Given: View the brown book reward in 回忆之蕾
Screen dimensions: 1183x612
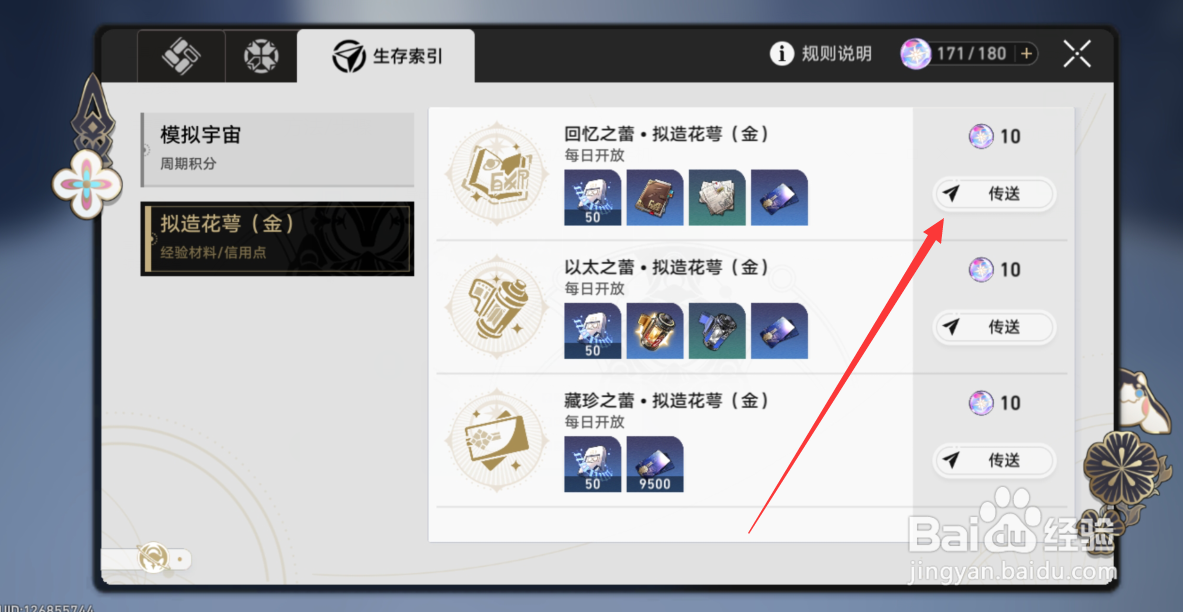Looking at the screenshot, I should tap(655, 197).
